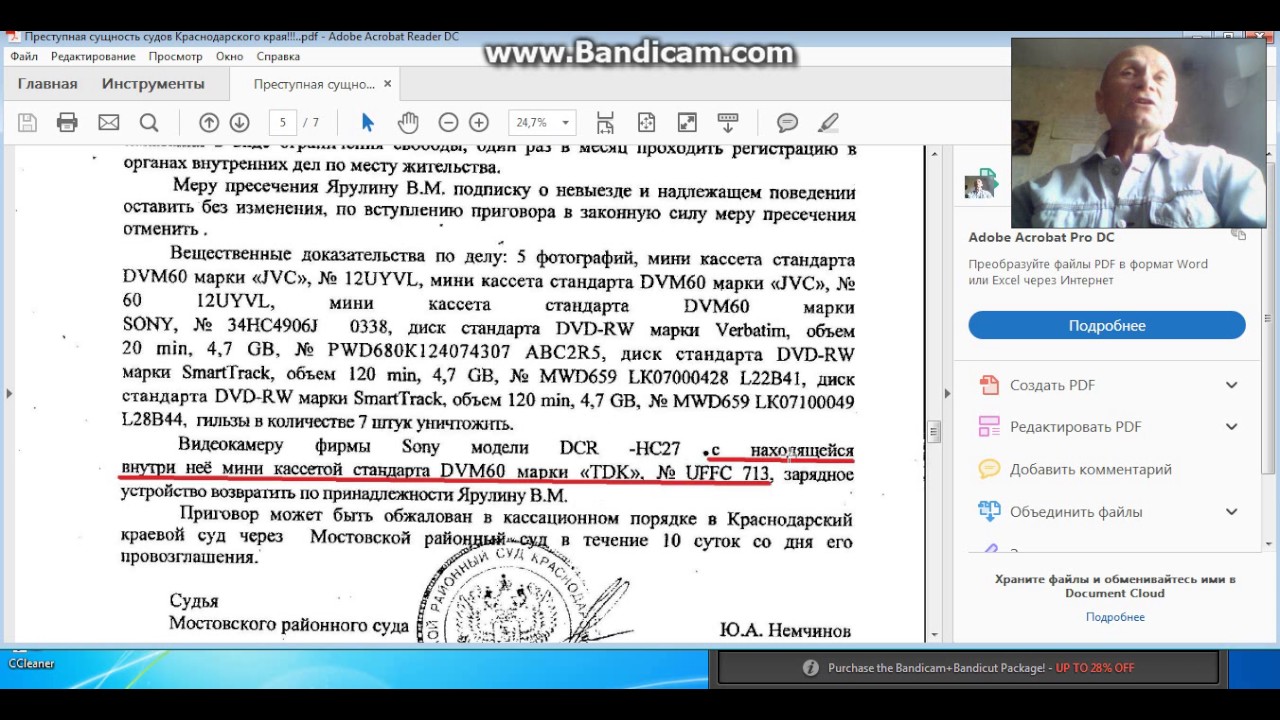Activate the Selection arrow tool
Image resolution: width=1280 pixels, height=720 pixels.
coord(367,122)
